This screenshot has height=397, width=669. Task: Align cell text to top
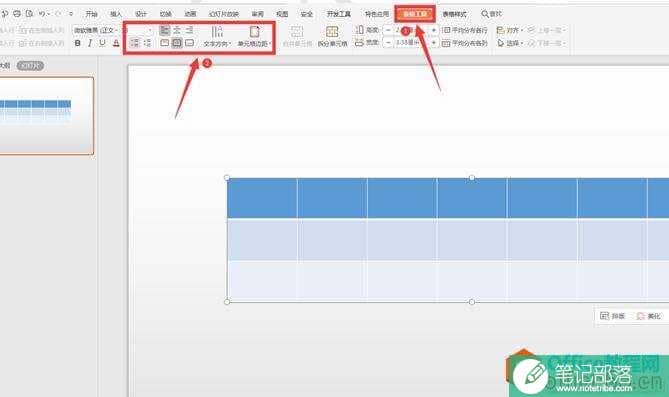point(164,43)
